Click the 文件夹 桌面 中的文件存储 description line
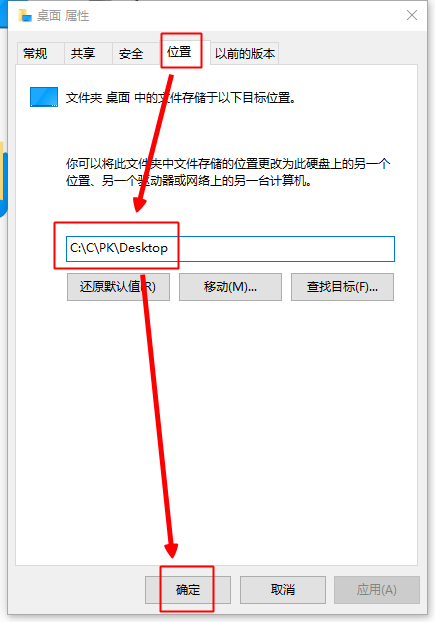This screenshot has width=435, height=622. point(181,98)
